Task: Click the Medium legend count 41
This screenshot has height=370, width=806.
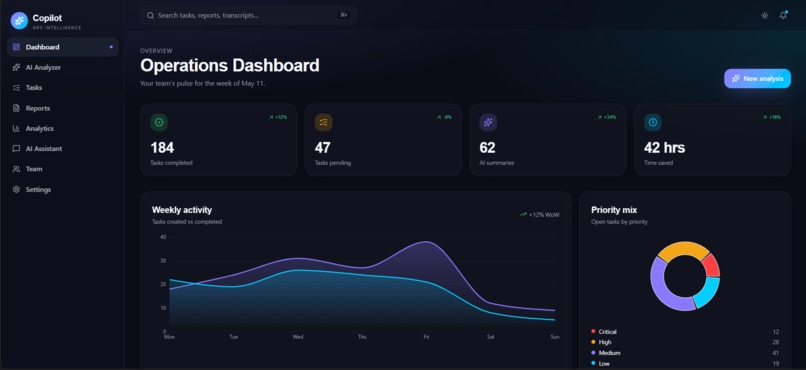Action: pos(776,353)
